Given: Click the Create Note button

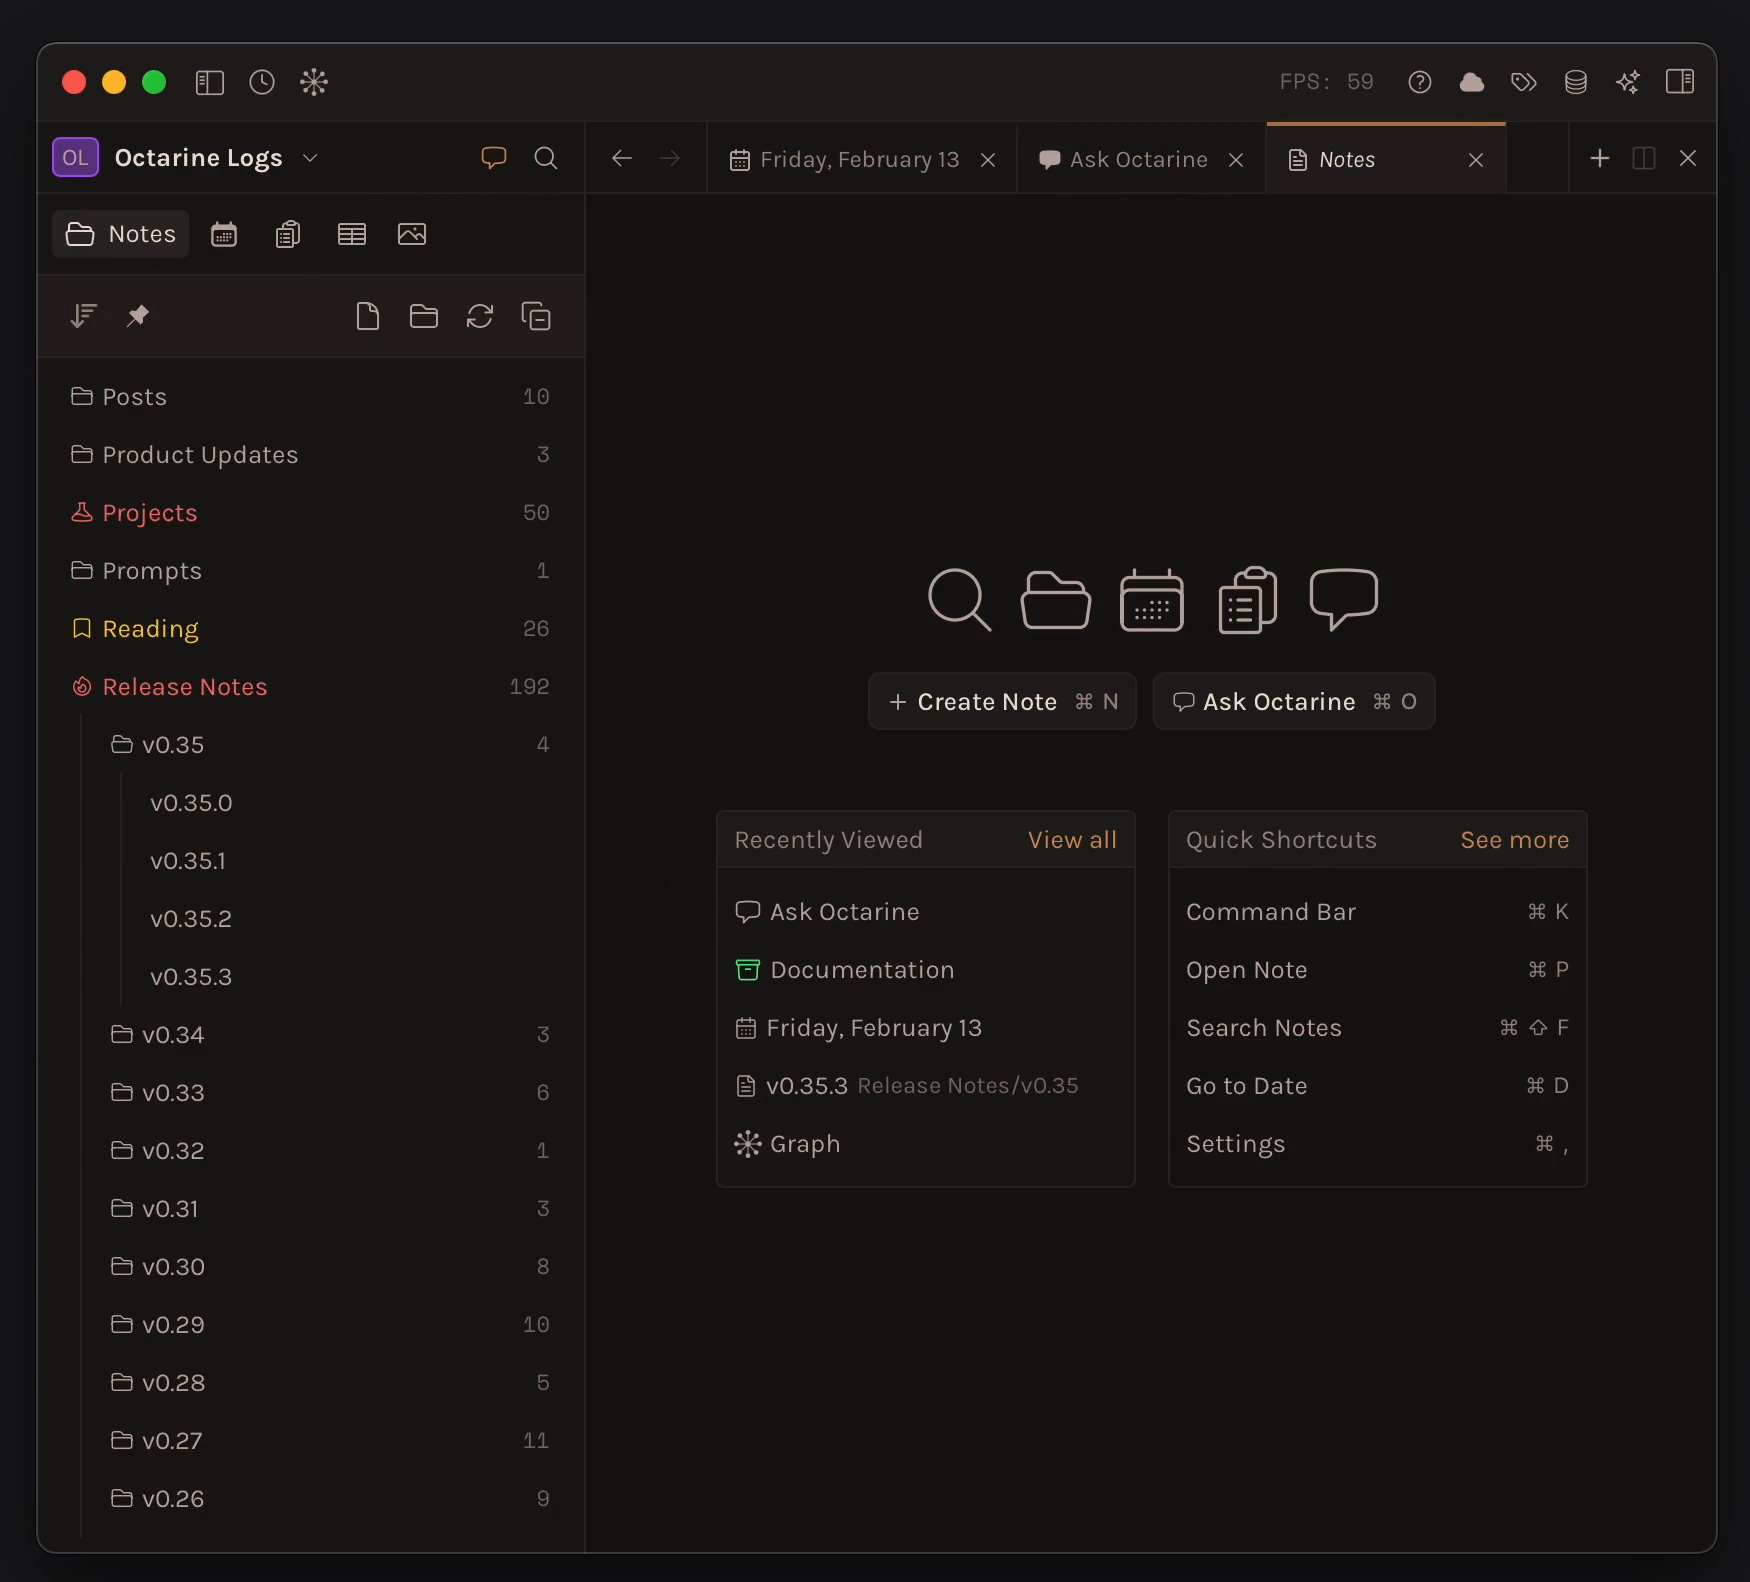Looking at the screenshot, I should tap(1002, 702).
